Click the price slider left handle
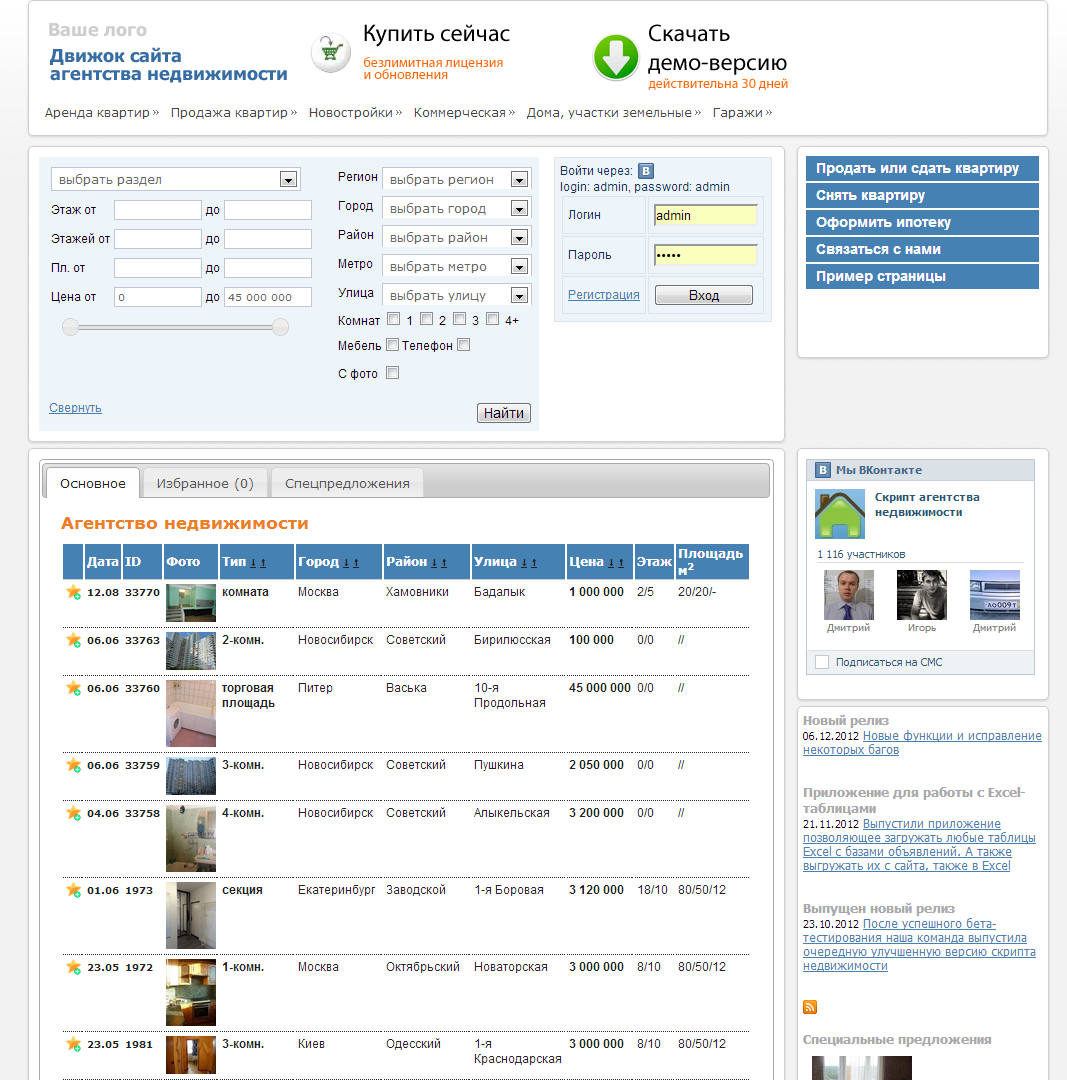The width and height of the screenshot is (1067, 1080). [x=70, y=326]
